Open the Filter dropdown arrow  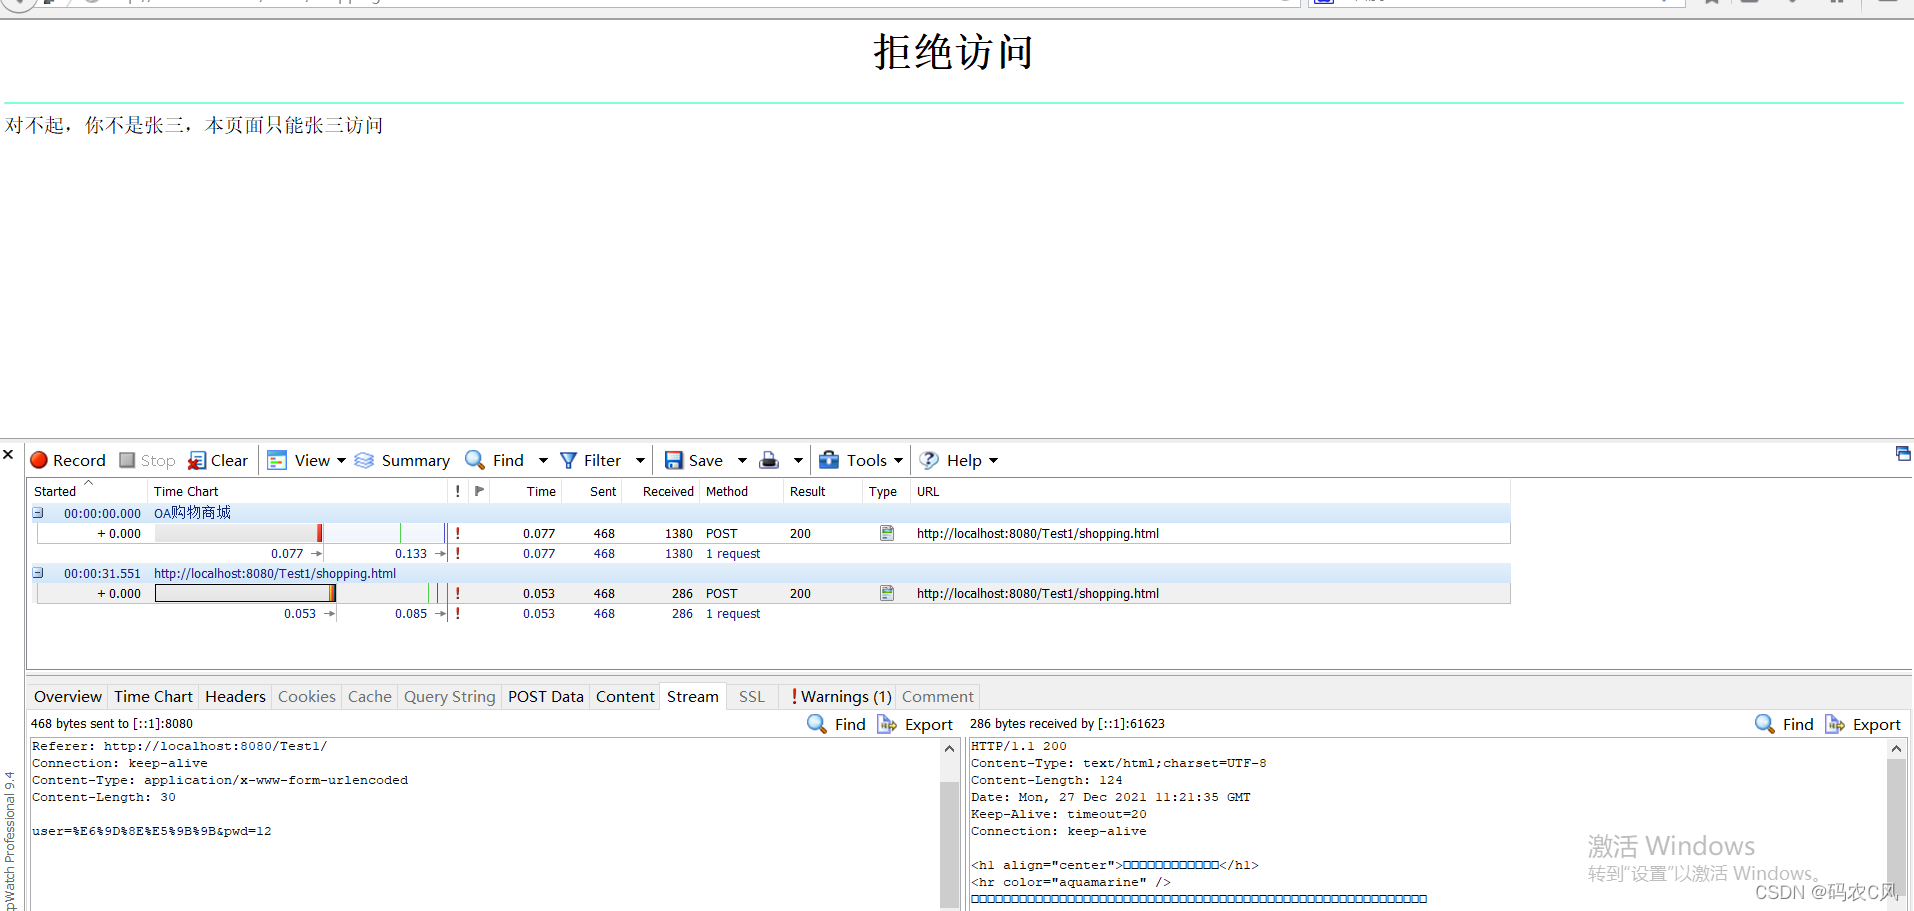(x=640, y=461)
